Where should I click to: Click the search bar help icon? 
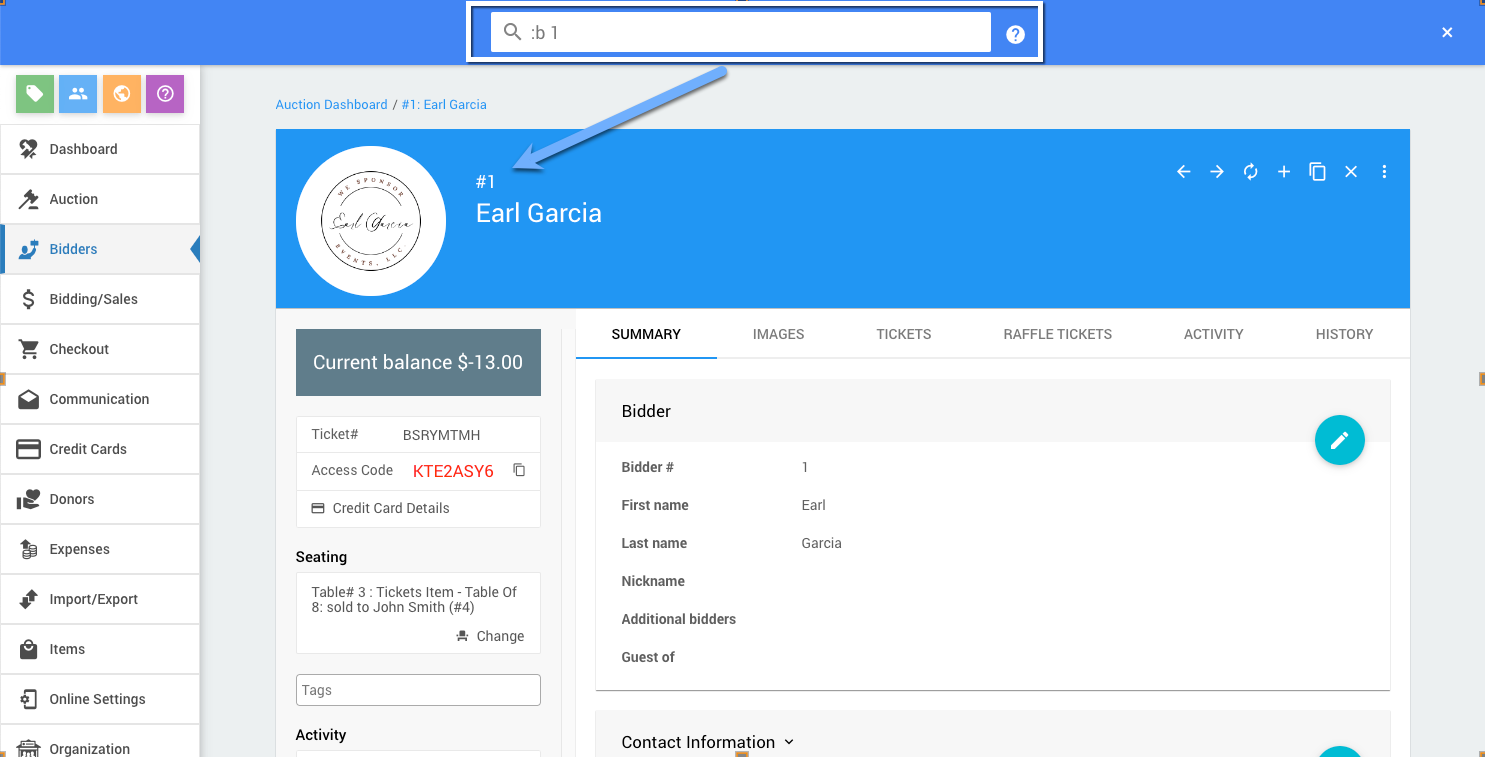pyautogui.click(x=1015, y=34)
